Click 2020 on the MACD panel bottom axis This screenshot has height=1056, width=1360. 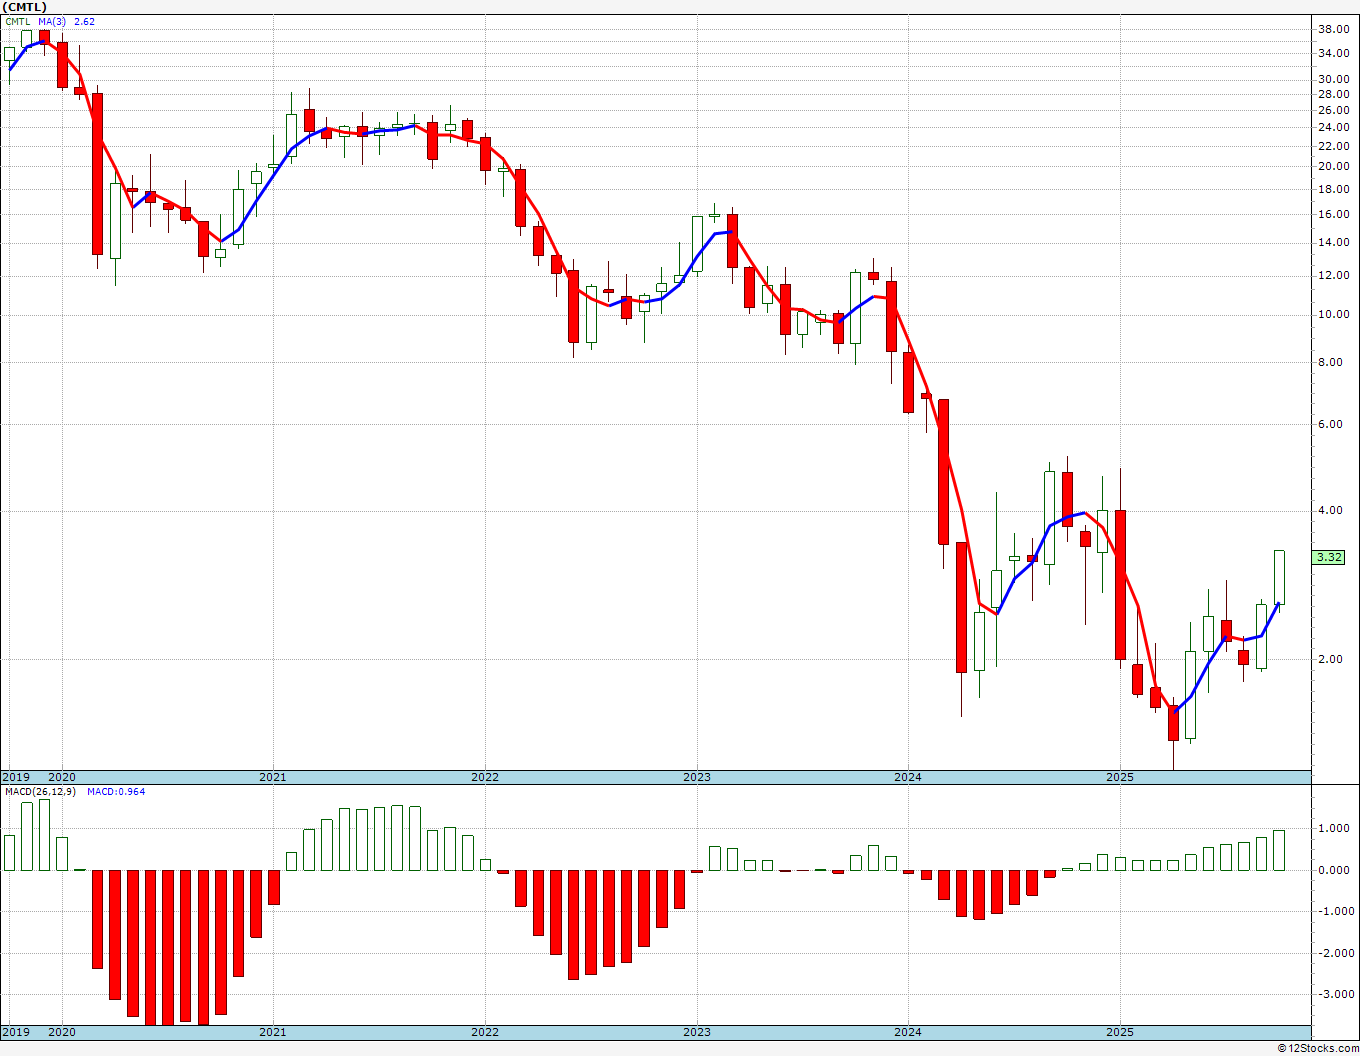click(x=62, y=1032)
